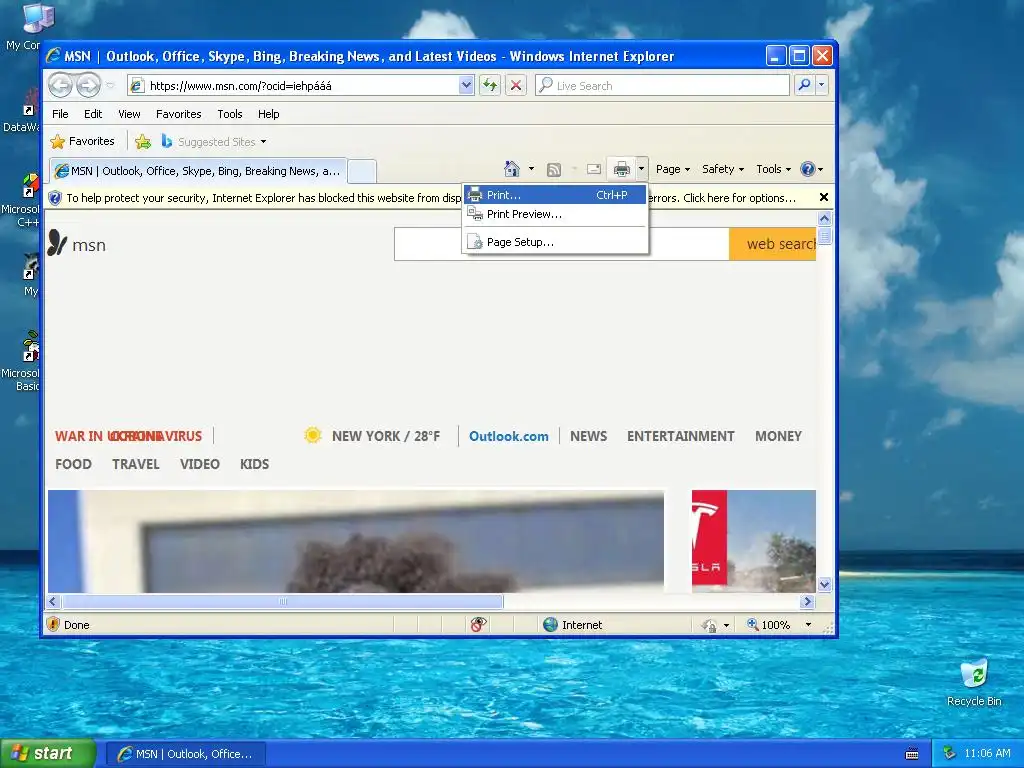Click the Forward navigation arrow
This screenshot has width=1024, height=768.
(89, 86)
